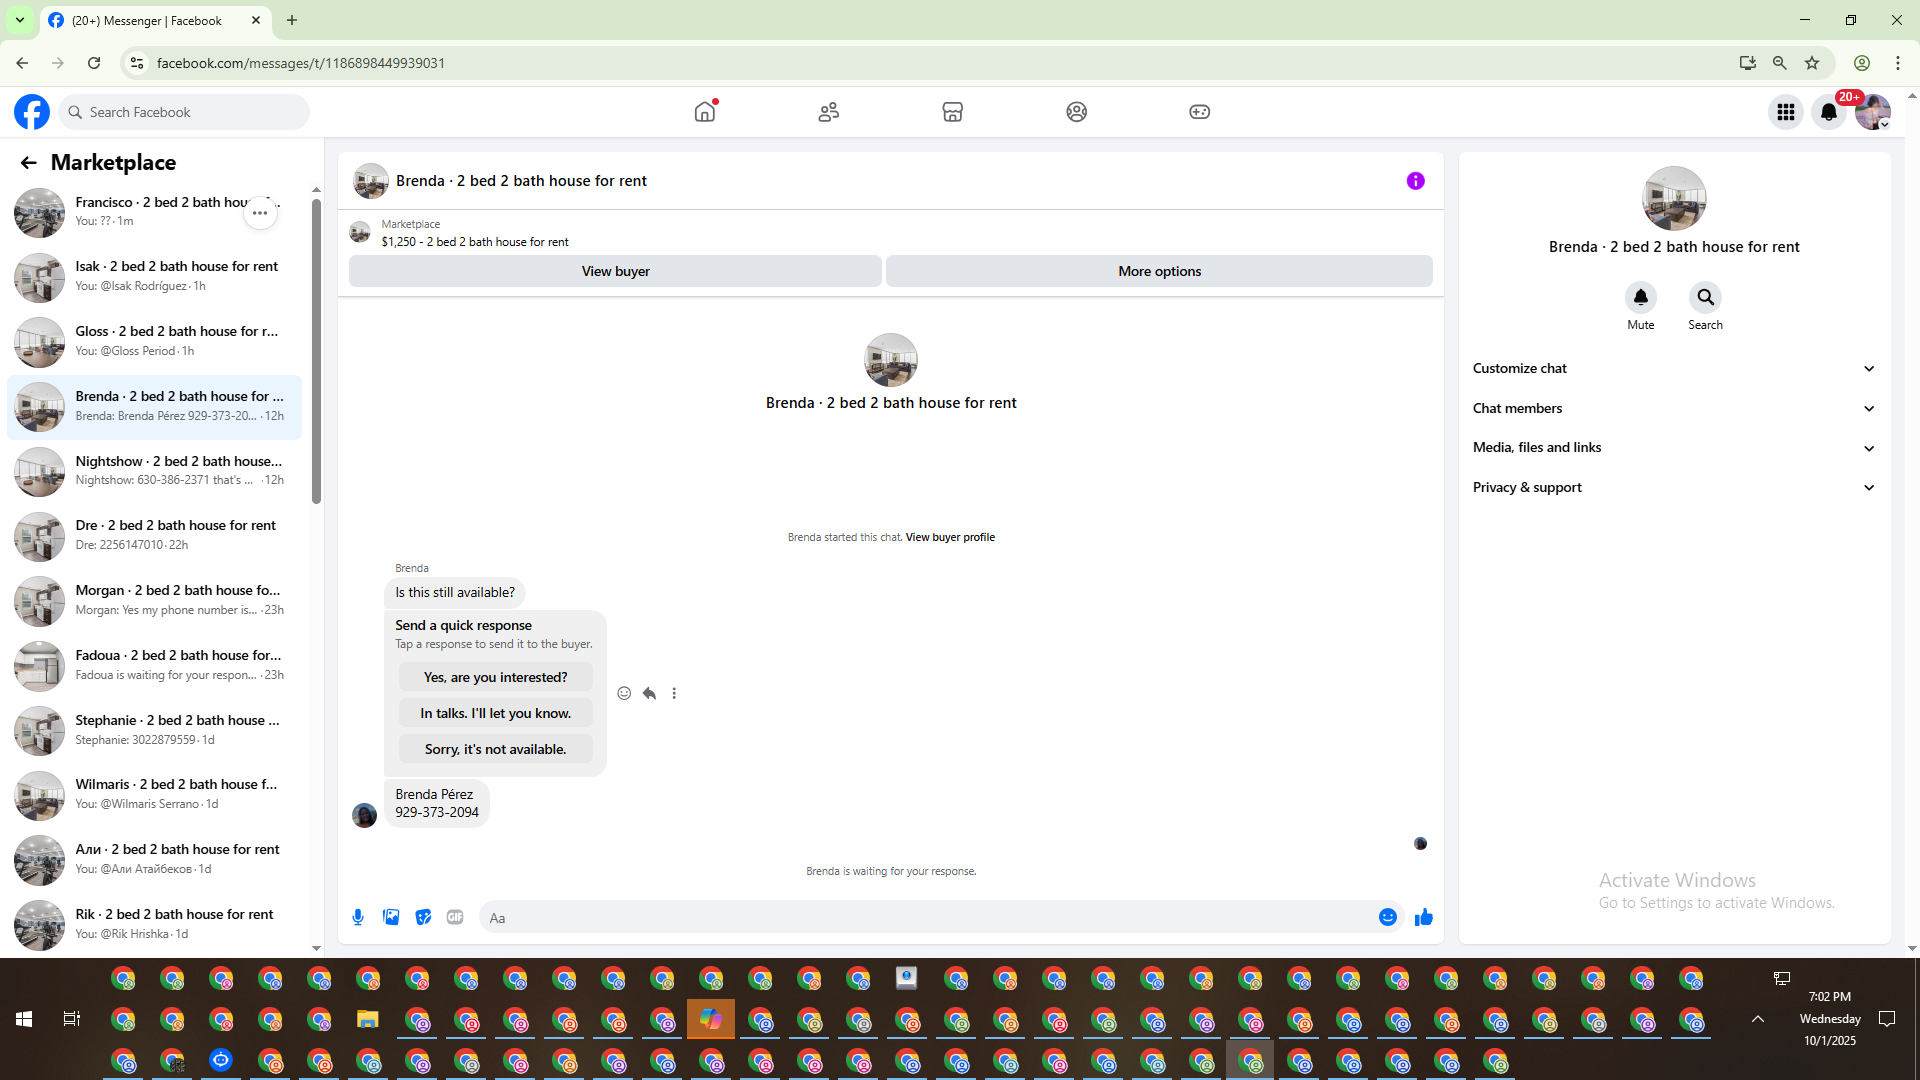The image size is (1920, 1080).
Task: Open the Wilmaris conversation
Action: click(154, 795)
